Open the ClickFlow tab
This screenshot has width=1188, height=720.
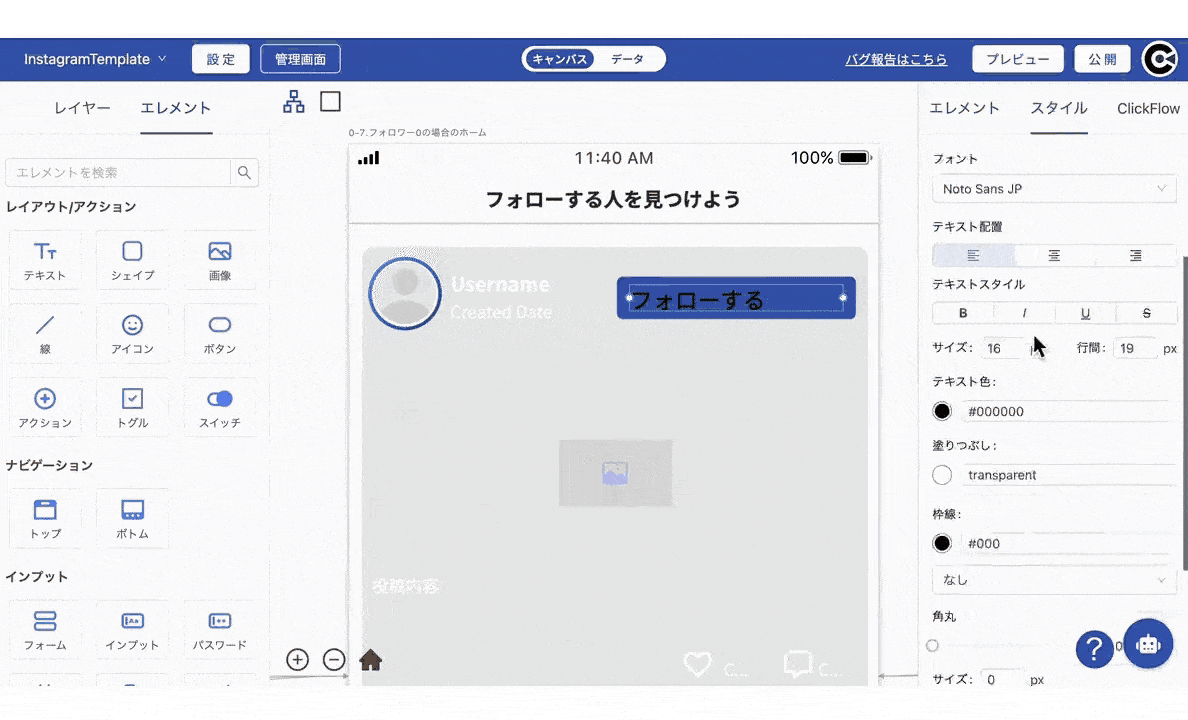coord(1148,108)
